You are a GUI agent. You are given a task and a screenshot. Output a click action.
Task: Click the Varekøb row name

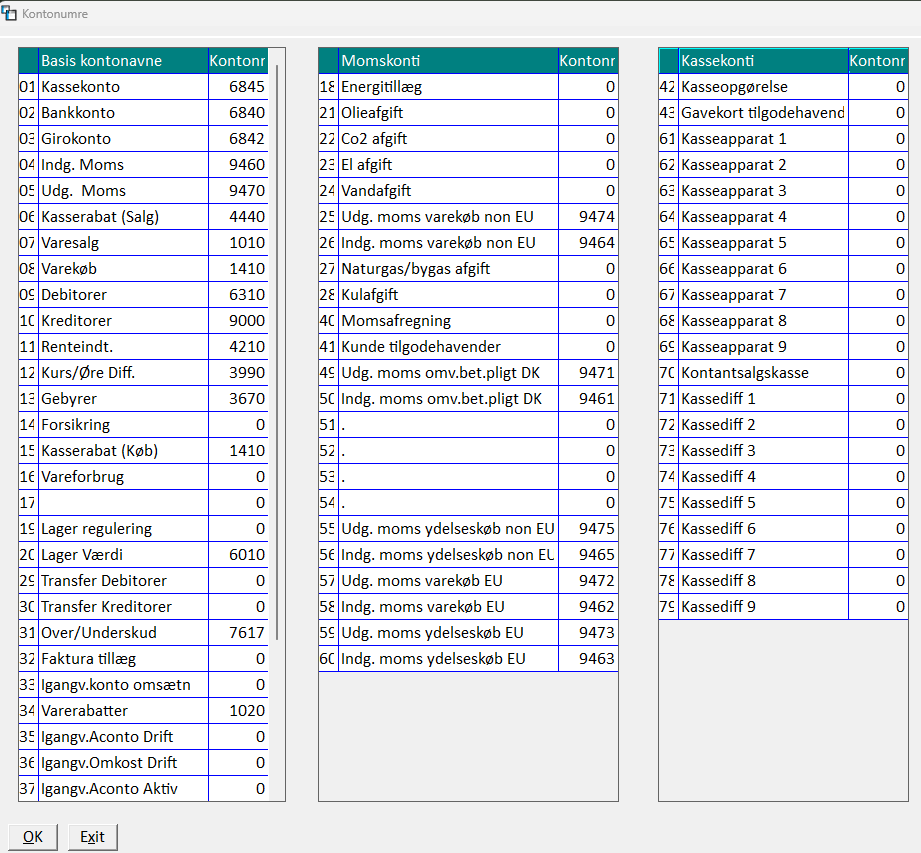click(x=123, y=268)
